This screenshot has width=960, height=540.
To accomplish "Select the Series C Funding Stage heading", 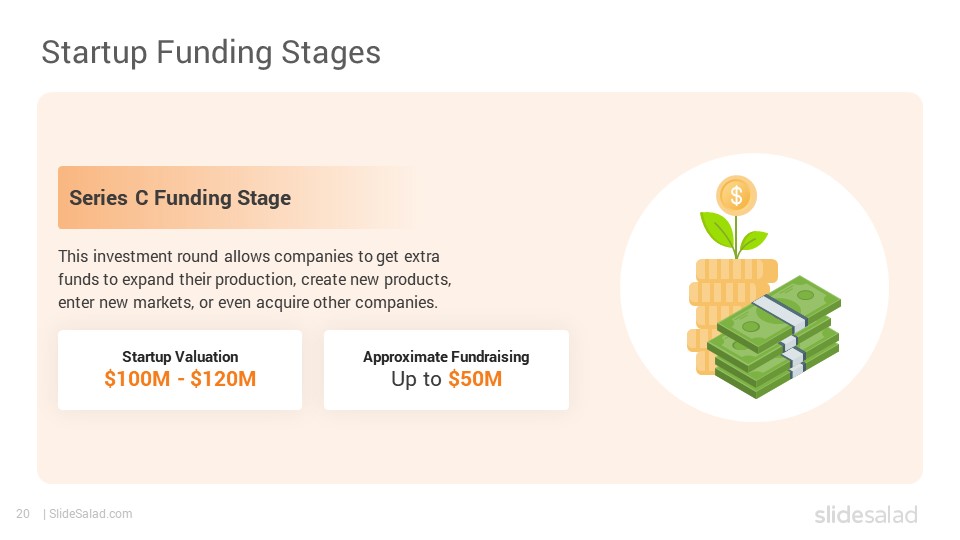I will 180,198.
